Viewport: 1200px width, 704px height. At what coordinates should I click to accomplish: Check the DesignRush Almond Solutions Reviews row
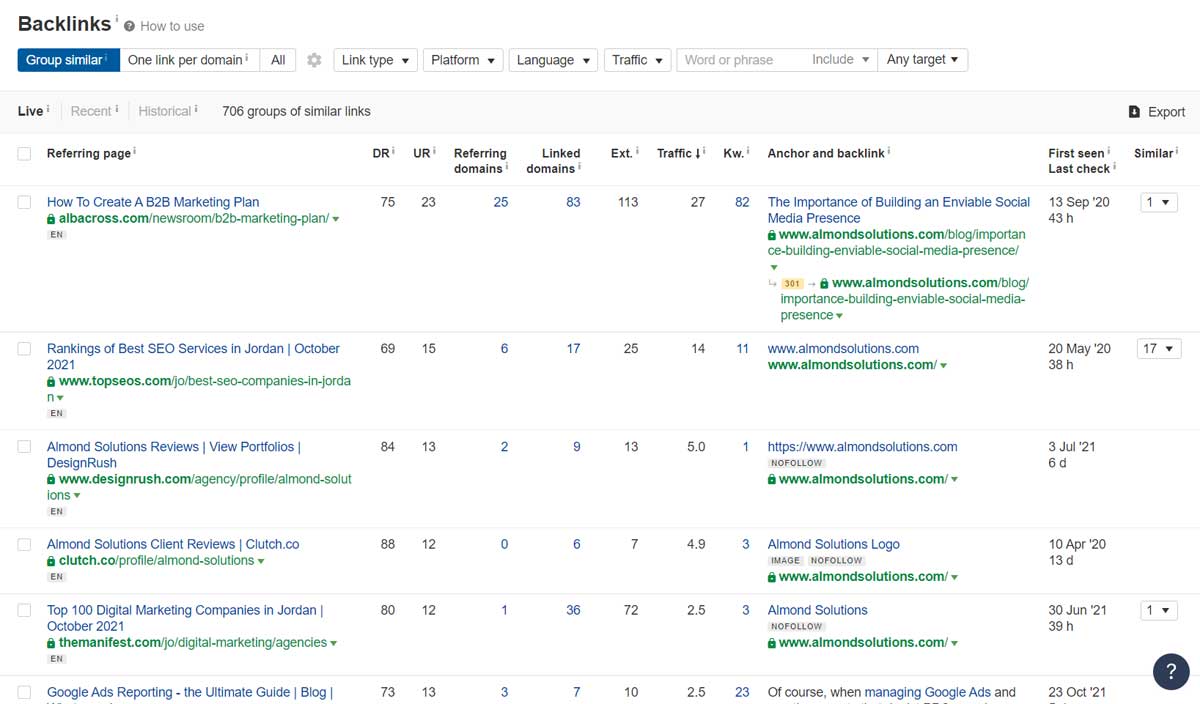[24, 447]
